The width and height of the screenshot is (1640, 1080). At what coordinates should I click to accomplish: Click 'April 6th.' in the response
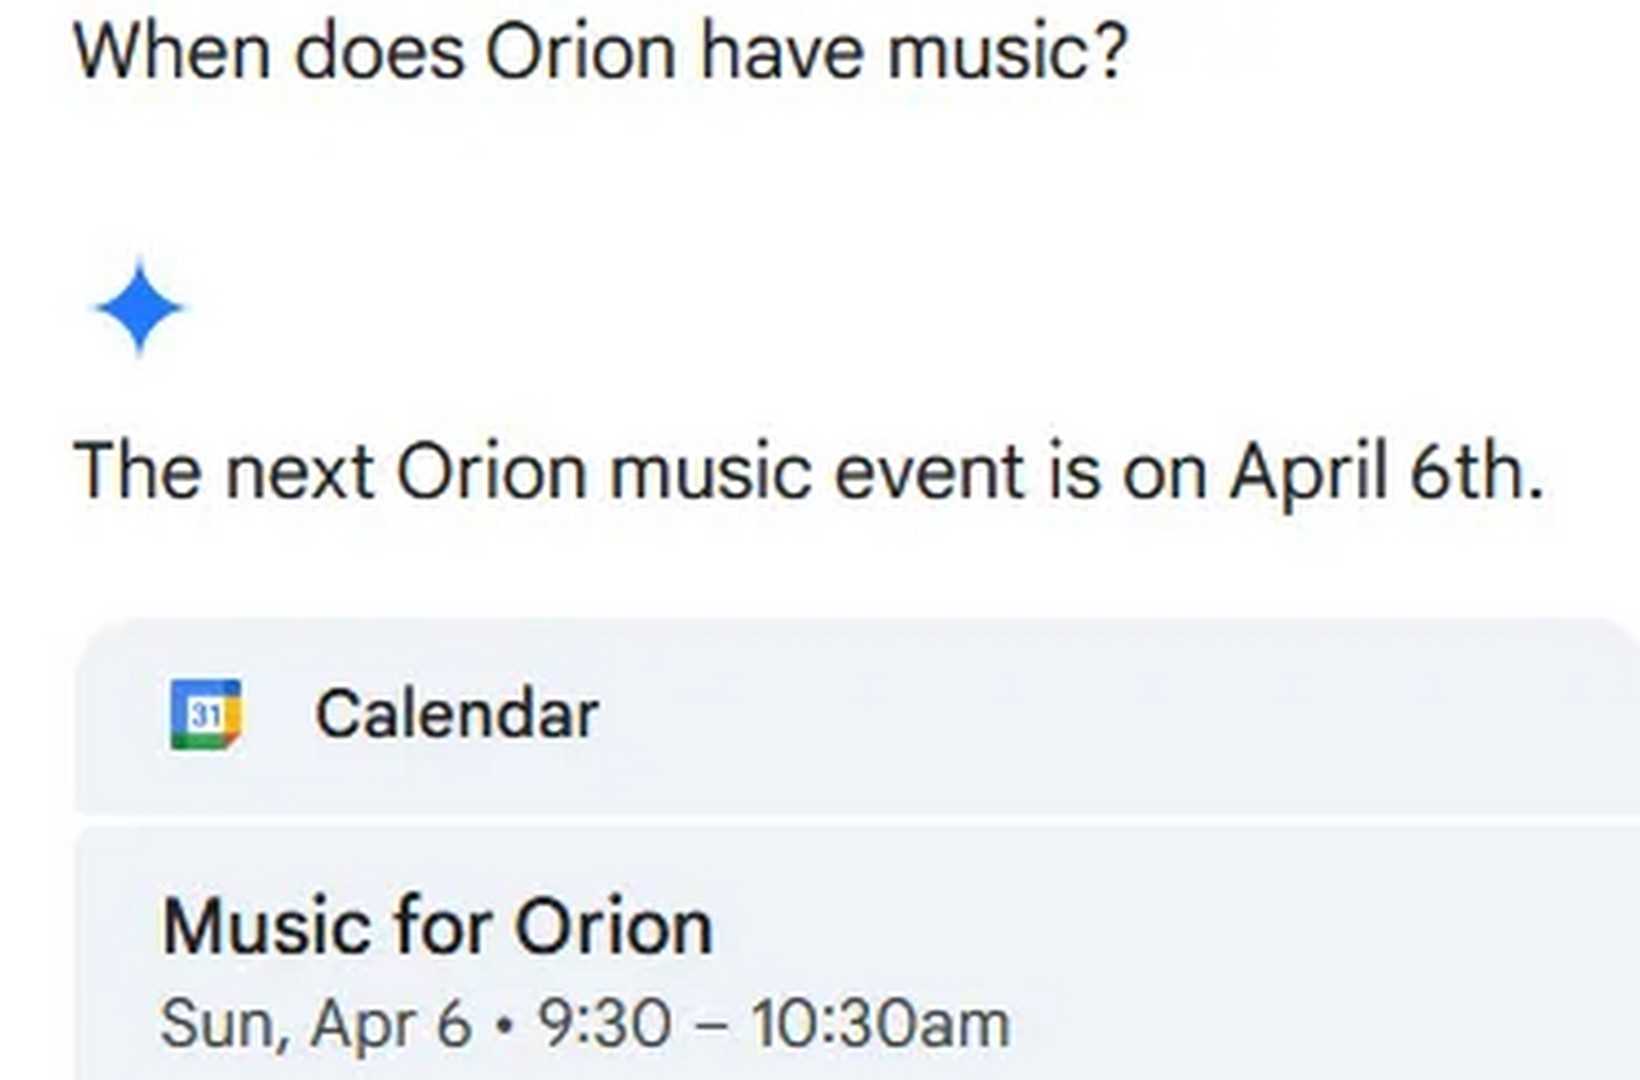[x=1387, y=471]
